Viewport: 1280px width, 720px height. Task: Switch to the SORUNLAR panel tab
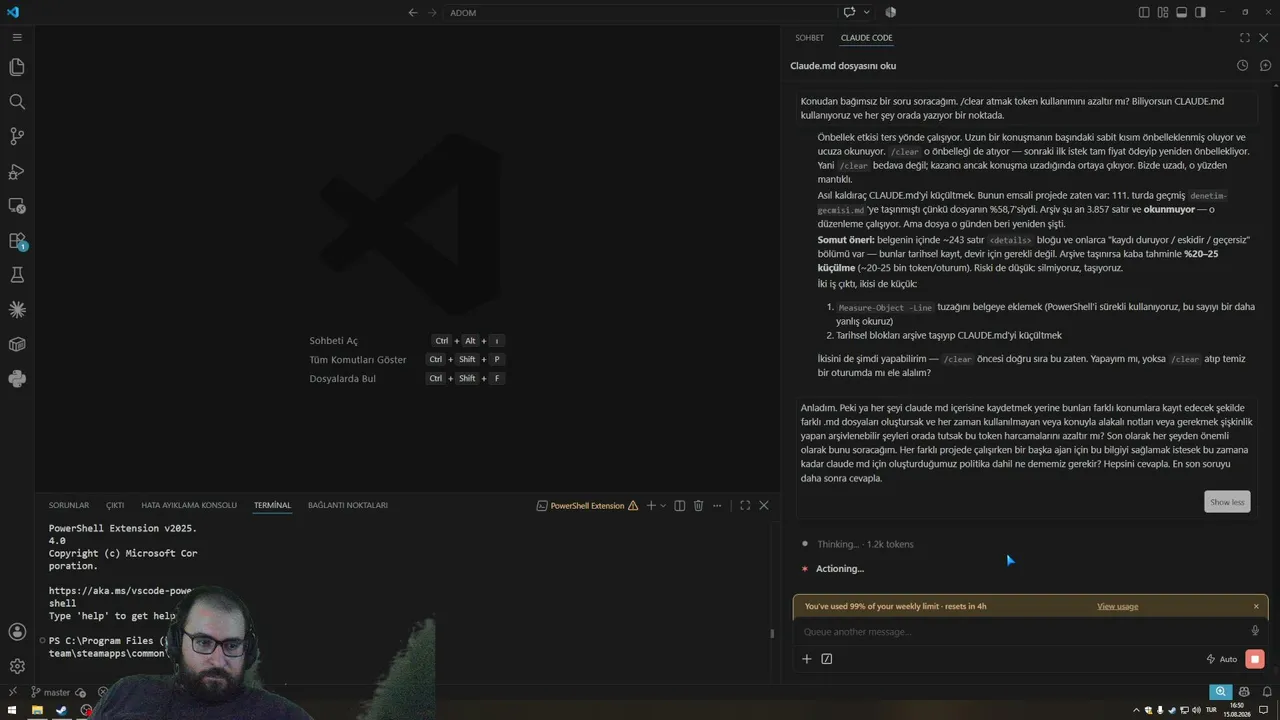point(69,506)
